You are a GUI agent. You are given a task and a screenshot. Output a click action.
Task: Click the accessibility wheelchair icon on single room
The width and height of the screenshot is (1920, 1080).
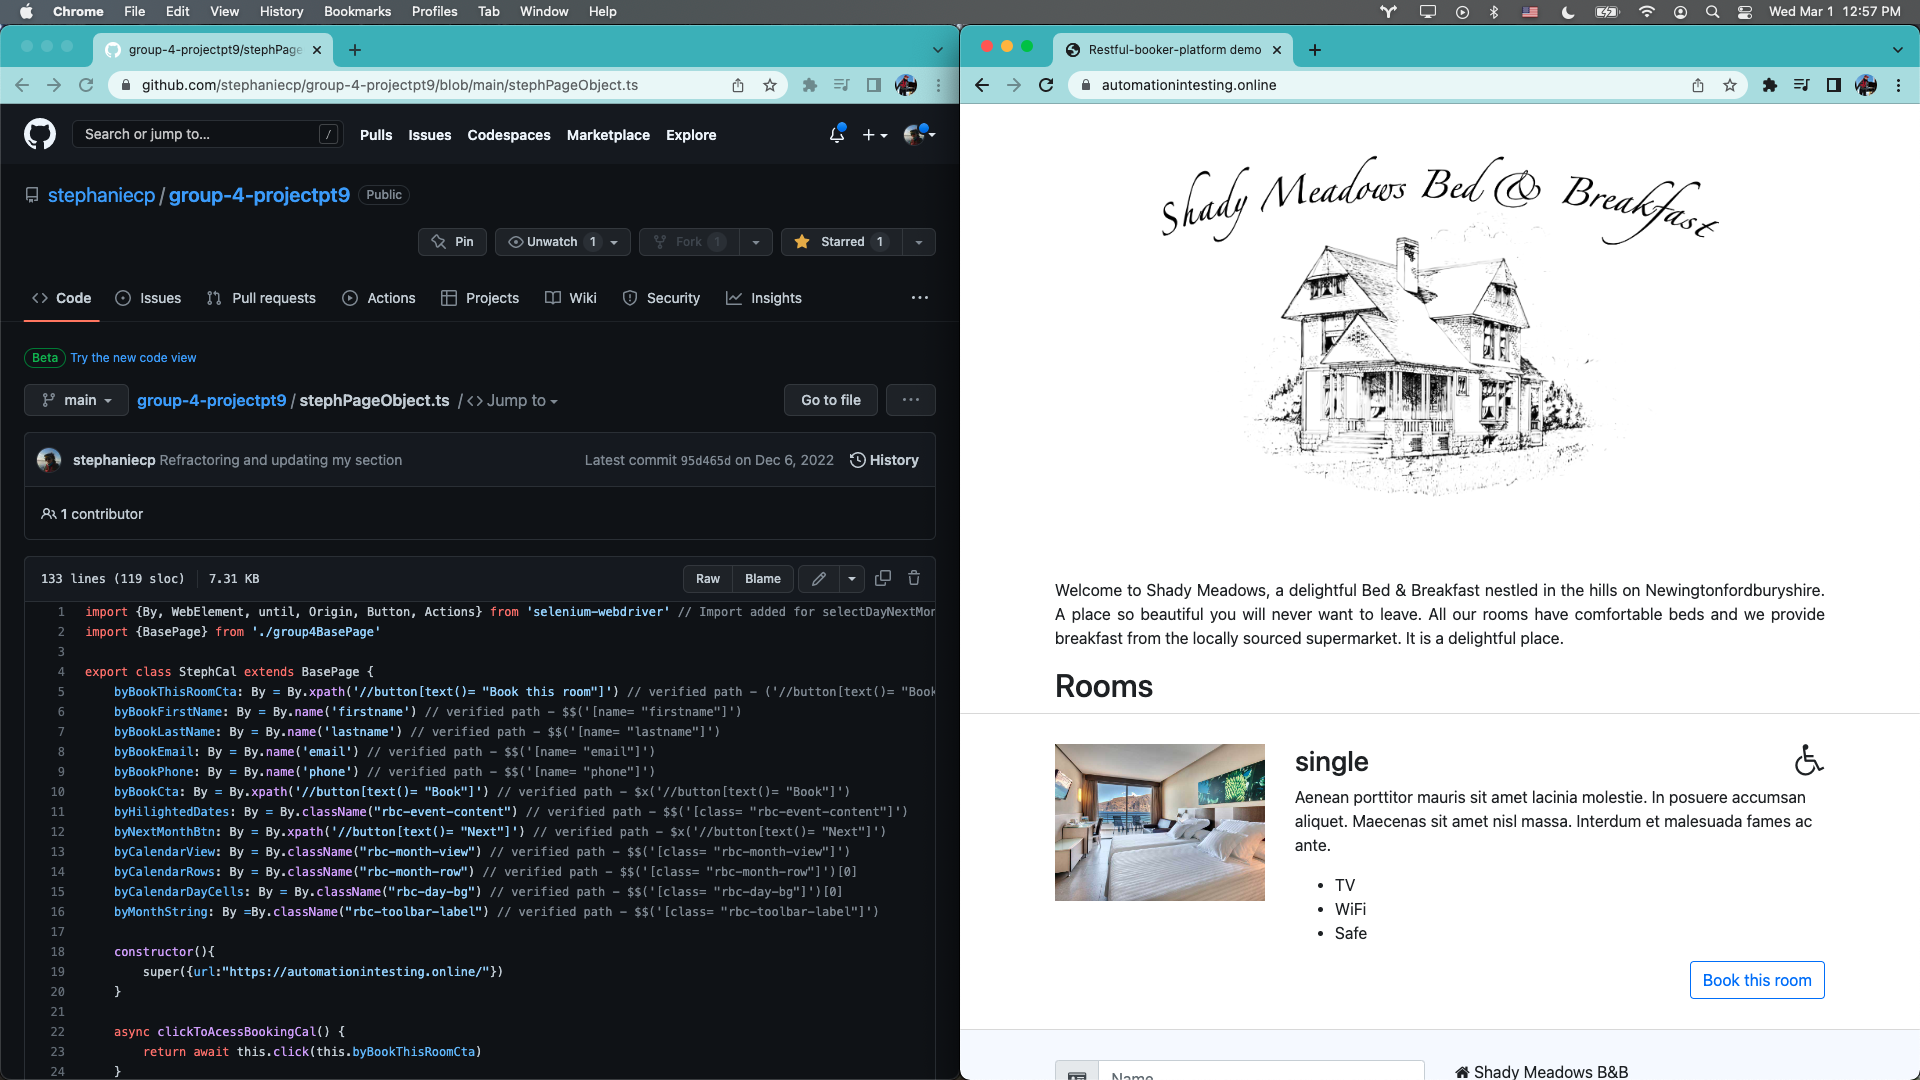(1808, 760)
